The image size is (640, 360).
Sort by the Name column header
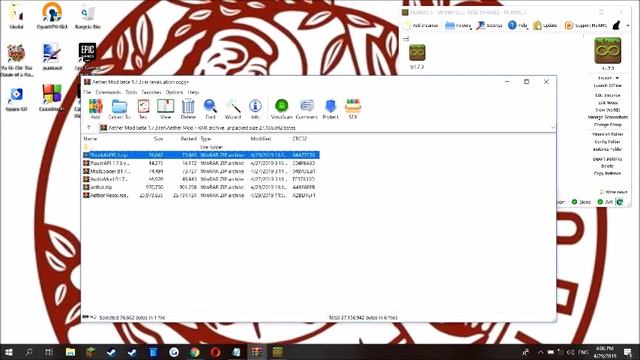[90, 139]
